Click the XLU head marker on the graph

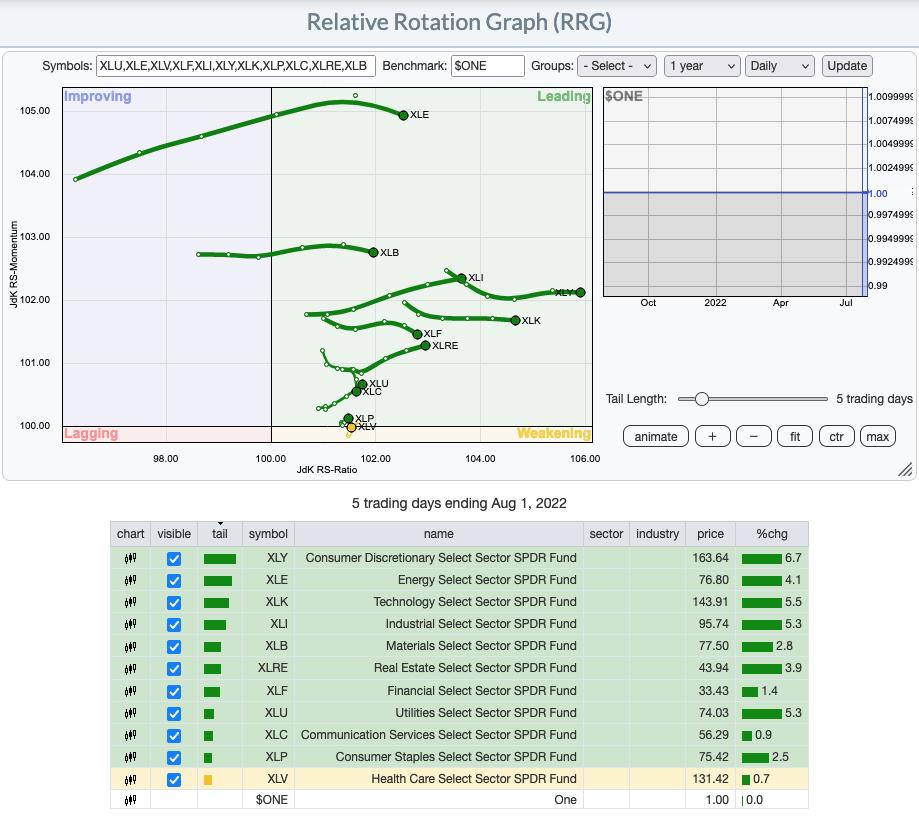click(362, 385)
